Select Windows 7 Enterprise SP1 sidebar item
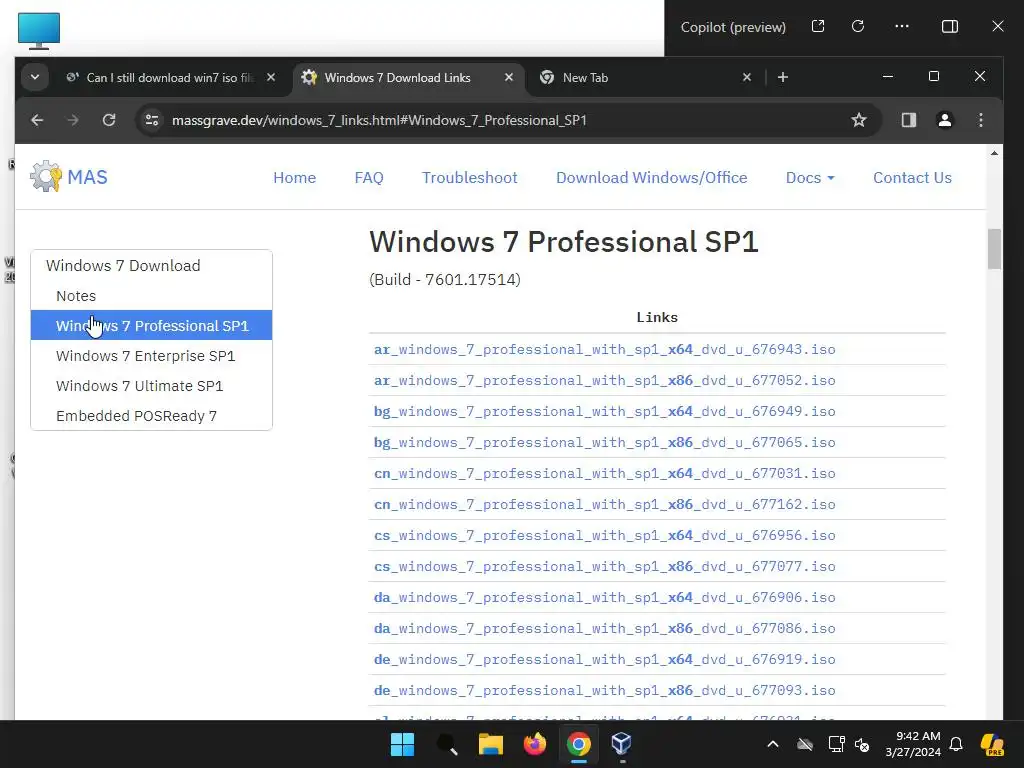The height and width of the screenshot is (768, 1024). pos(152,356)
